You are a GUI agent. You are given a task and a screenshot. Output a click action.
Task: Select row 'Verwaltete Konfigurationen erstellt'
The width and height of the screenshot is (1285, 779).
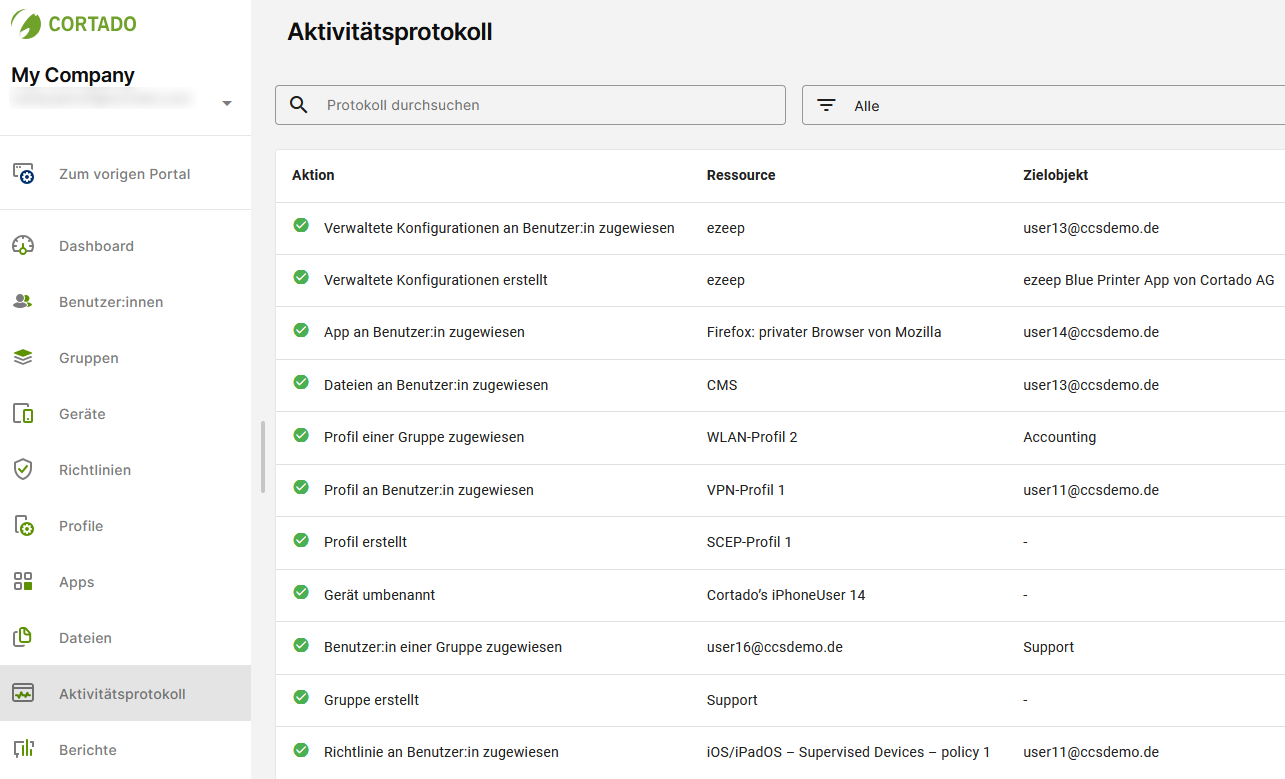point(780,280)
